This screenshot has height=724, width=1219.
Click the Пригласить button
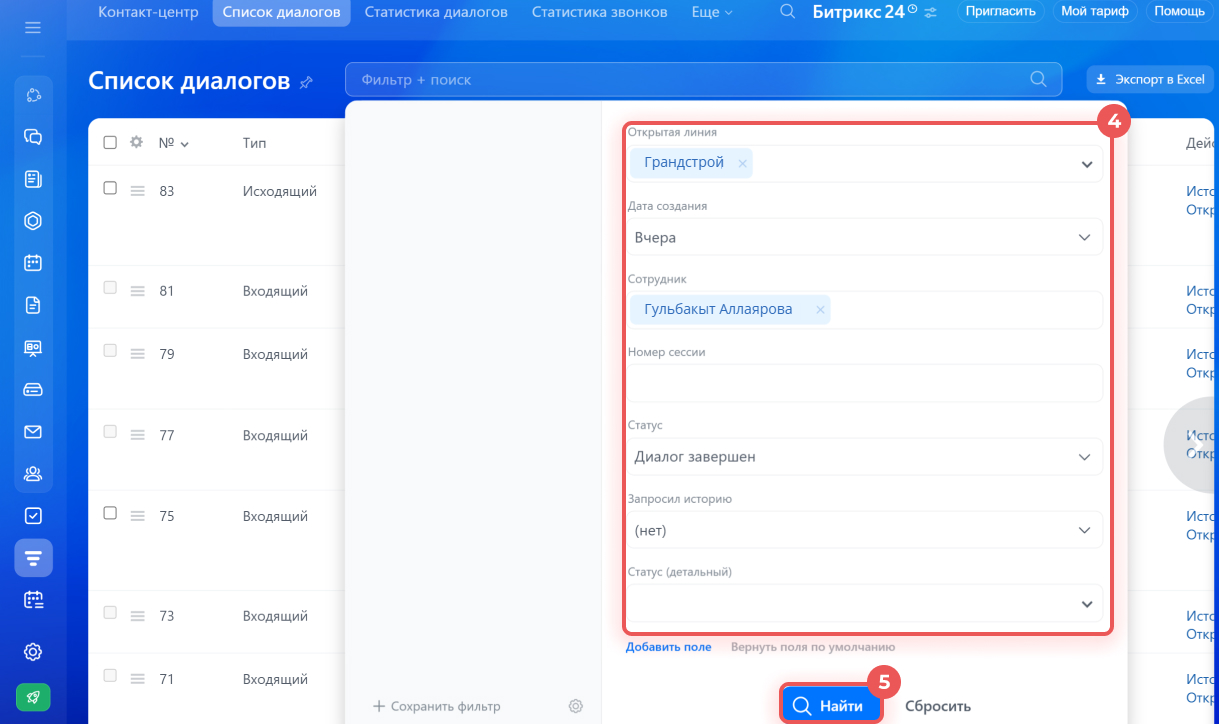(1002, 12)
